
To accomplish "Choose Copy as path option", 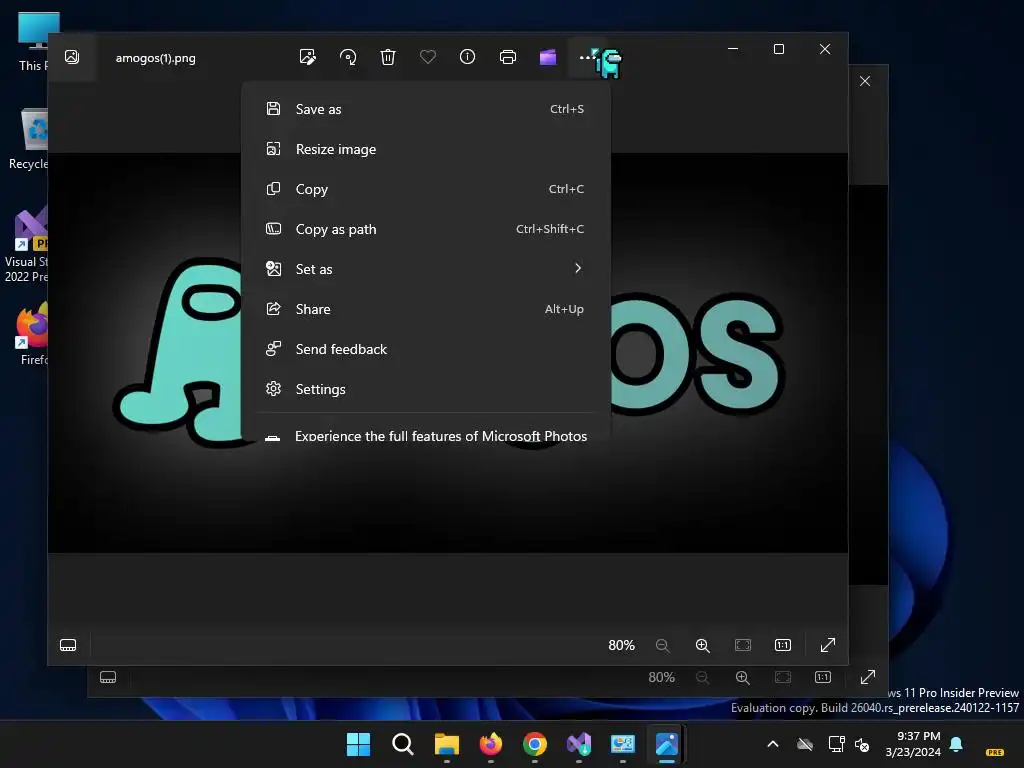I will coord(425,229).
